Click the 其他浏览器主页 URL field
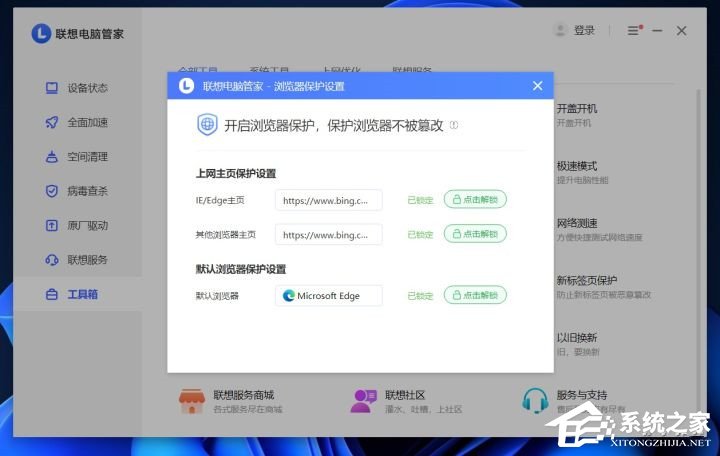Screen dimensions: 720x456 (329, 235)
